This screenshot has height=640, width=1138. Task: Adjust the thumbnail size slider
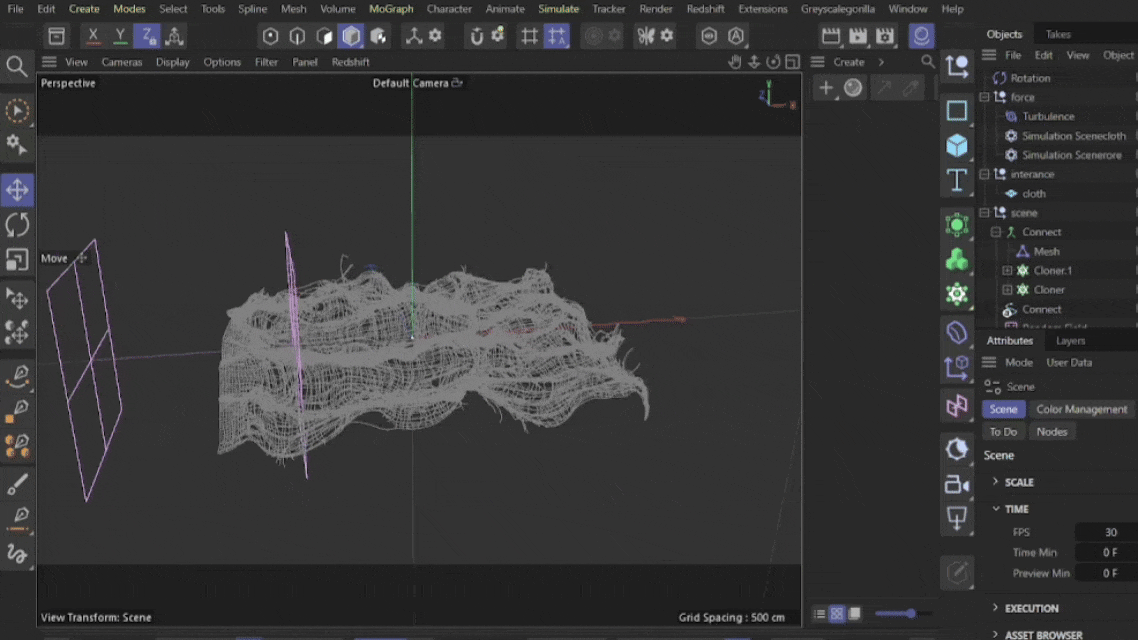903,614
